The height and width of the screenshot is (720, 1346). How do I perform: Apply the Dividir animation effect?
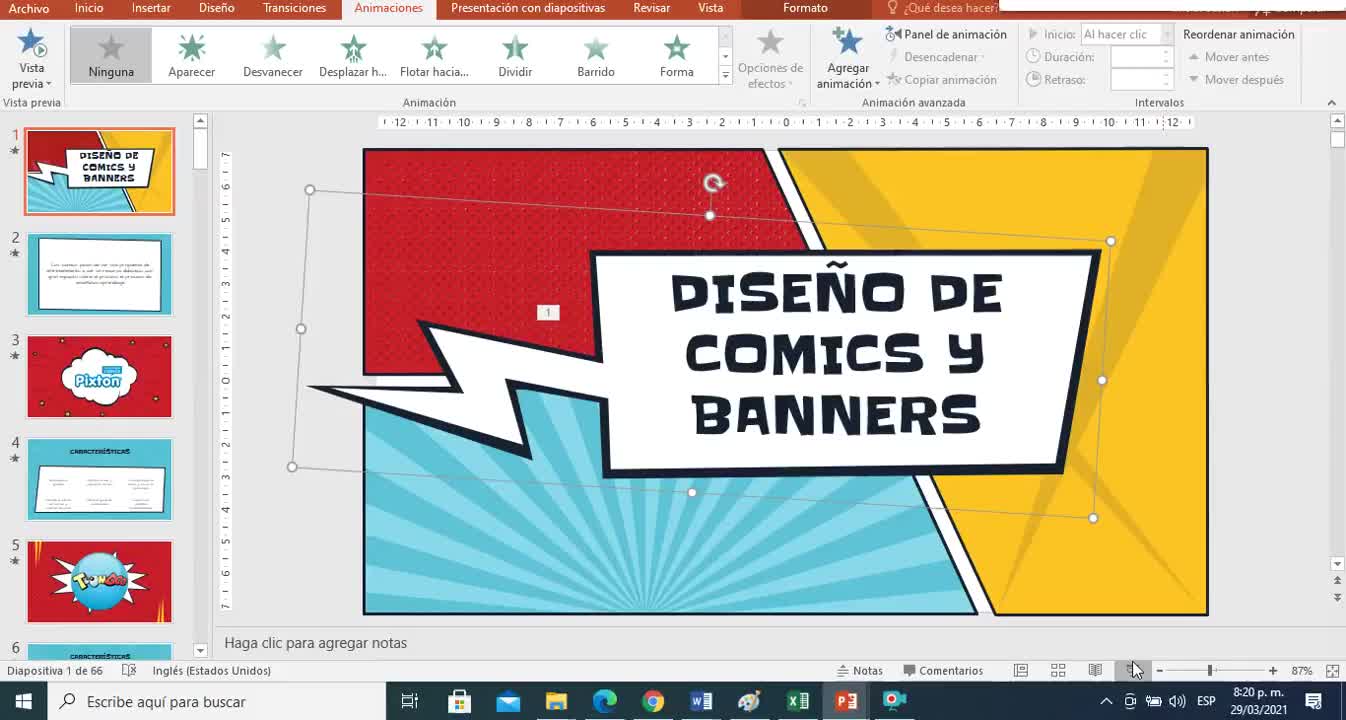click(x=514, y=55)
